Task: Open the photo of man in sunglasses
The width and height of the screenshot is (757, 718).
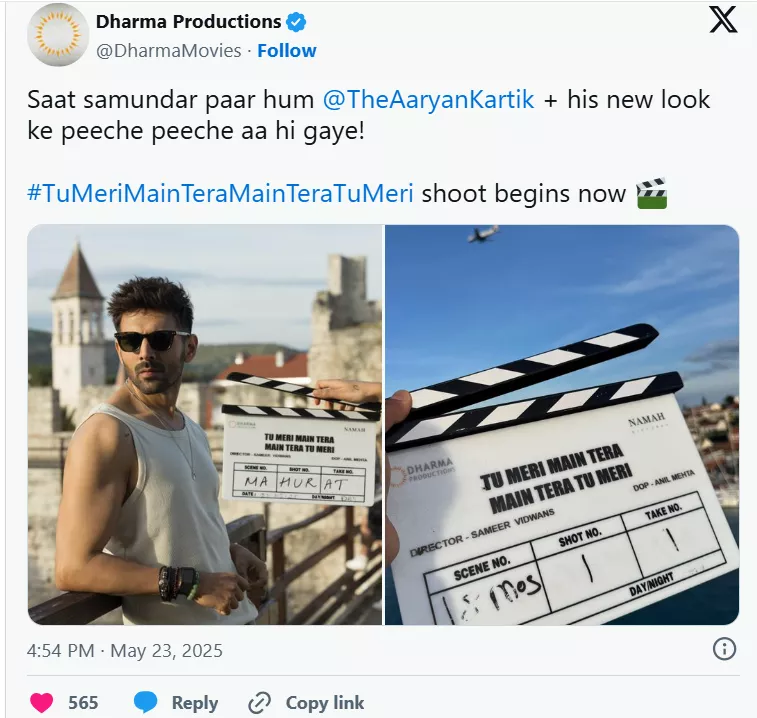Action: pyautogui.click(x=205, y=425)
